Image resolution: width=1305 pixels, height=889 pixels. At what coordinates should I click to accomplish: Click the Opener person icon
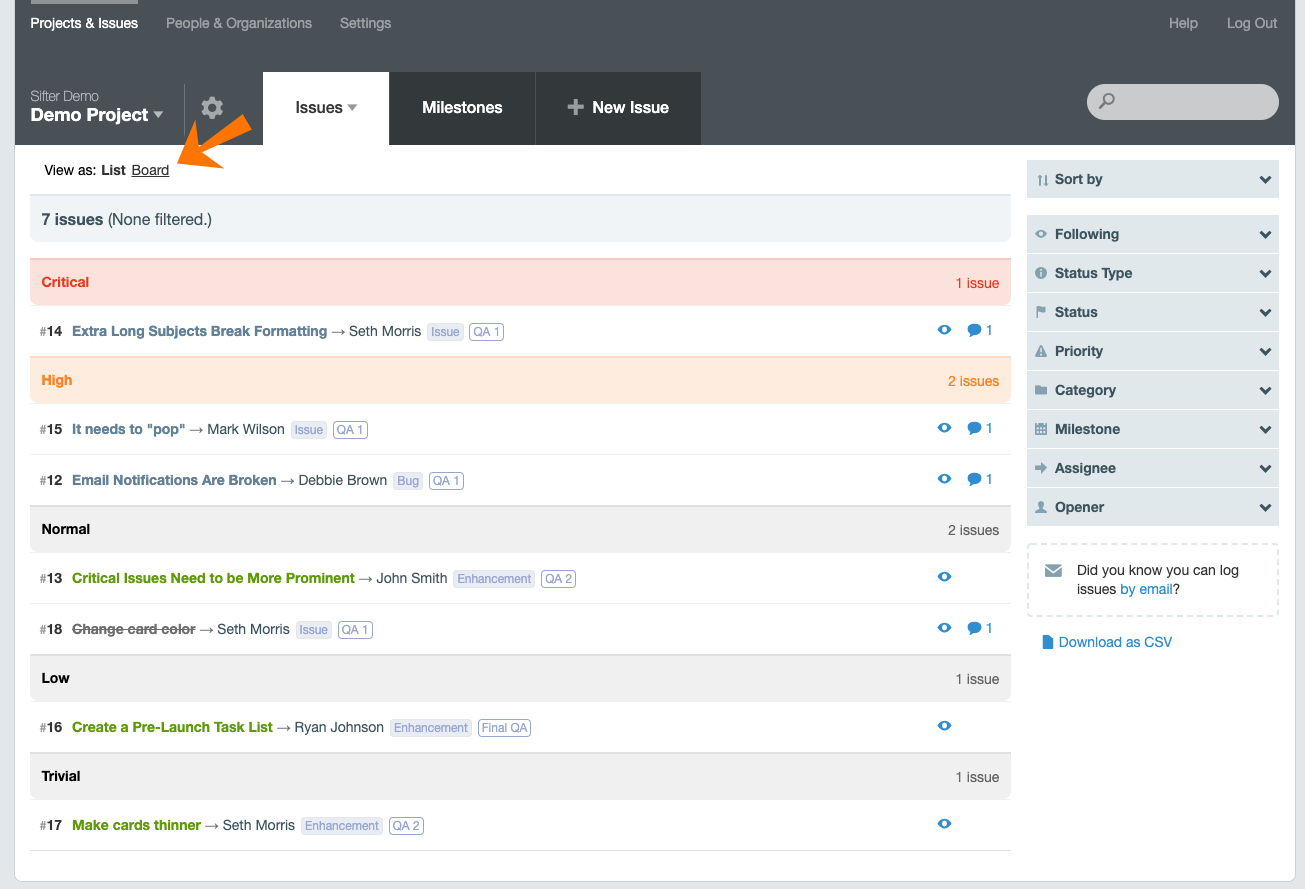click(1041, 507)
